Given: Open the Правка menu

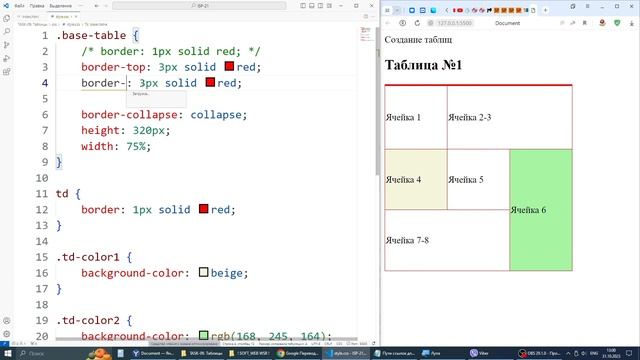Looking at the screenshot, I should point(37,6).
